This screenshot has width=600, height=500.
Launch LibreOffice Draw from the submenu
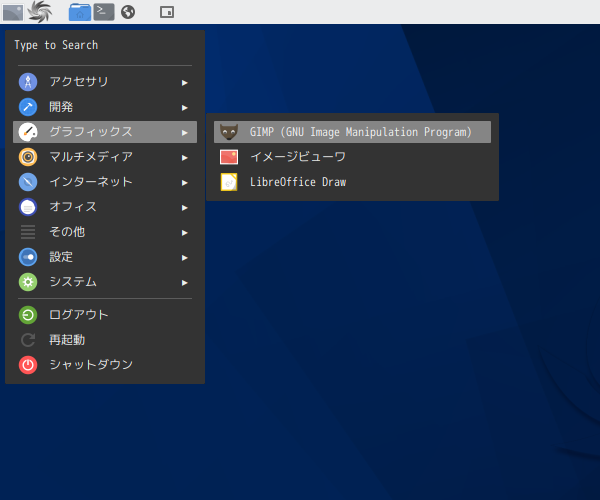click(x=352, y=182)
